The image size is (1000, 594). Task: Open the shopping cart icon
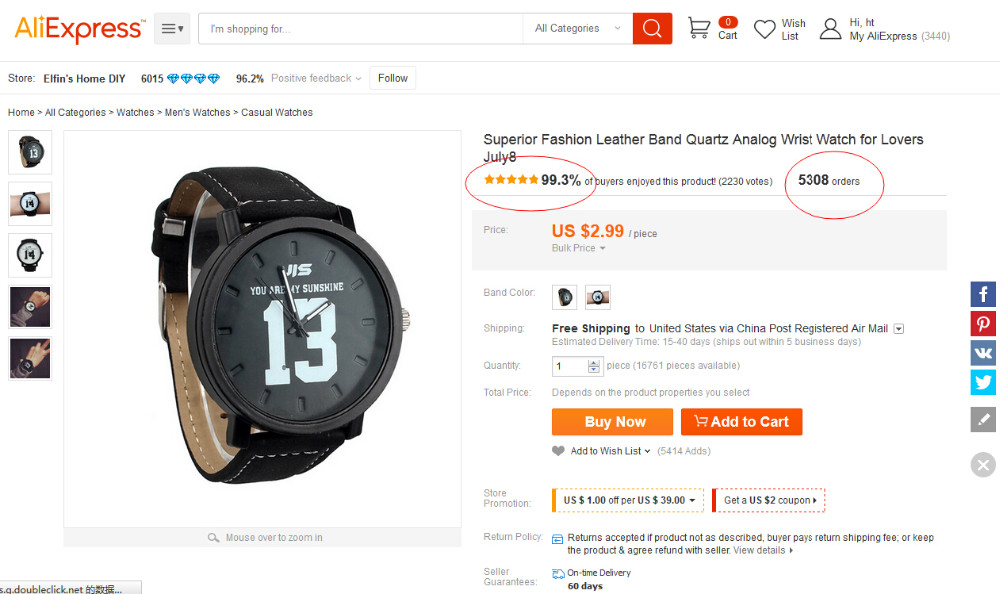pyautogui.click(x=700, y=29)
